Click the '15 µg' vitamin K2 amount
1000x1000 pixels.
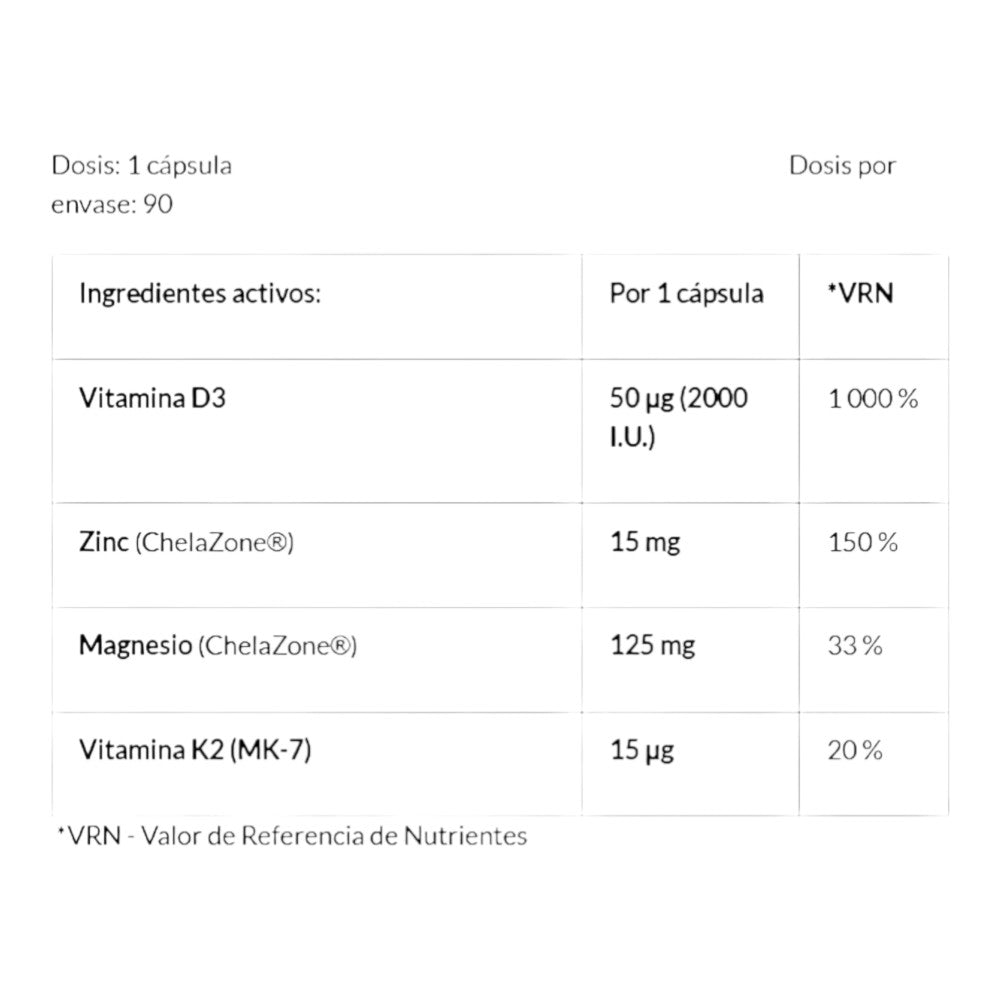[642, 749]
